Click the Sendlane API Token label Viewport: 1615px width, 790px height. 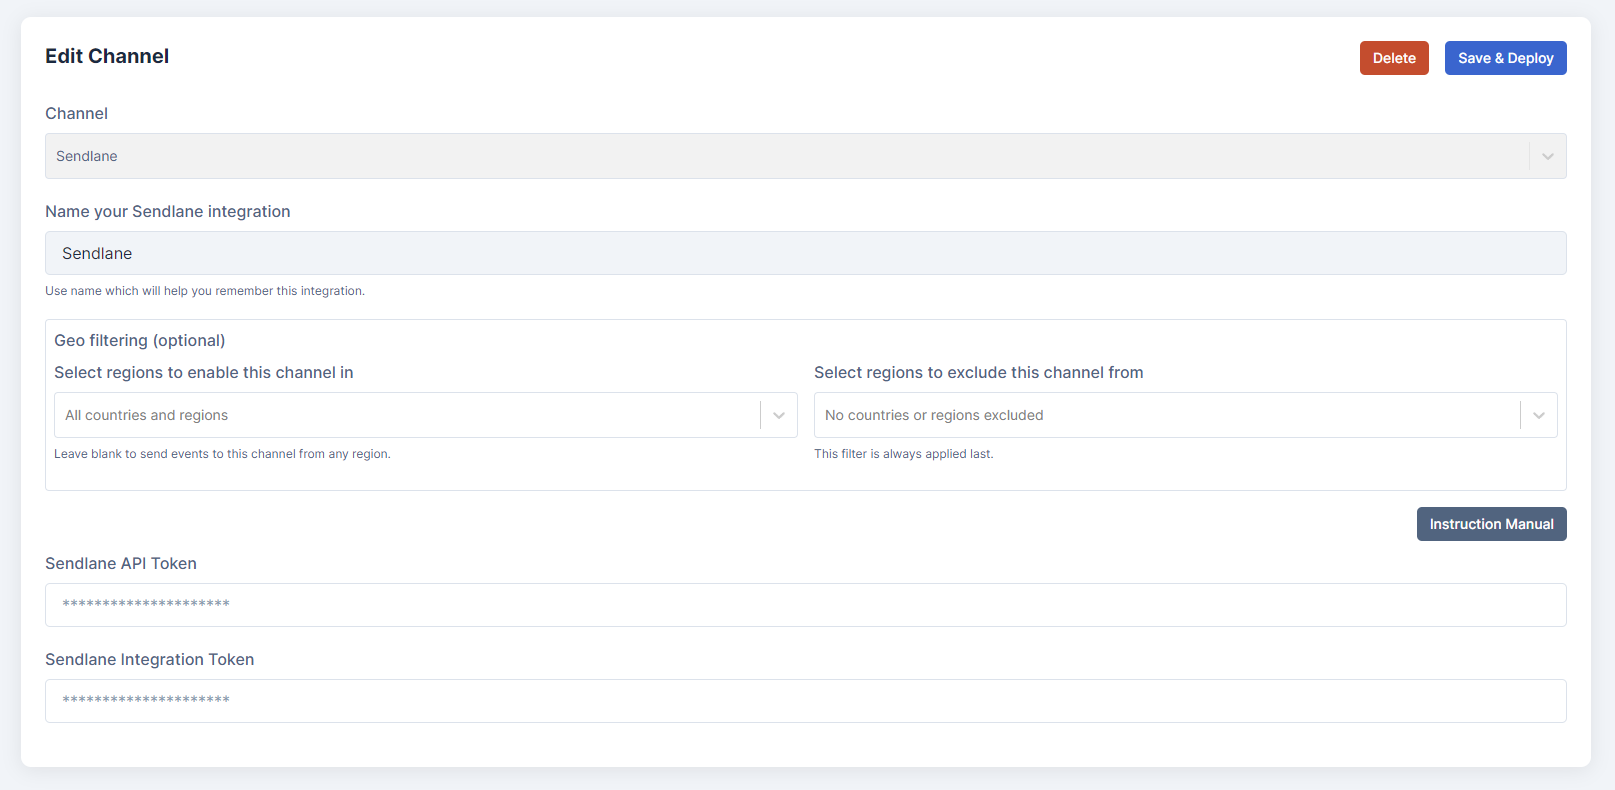tap(121, 564)
